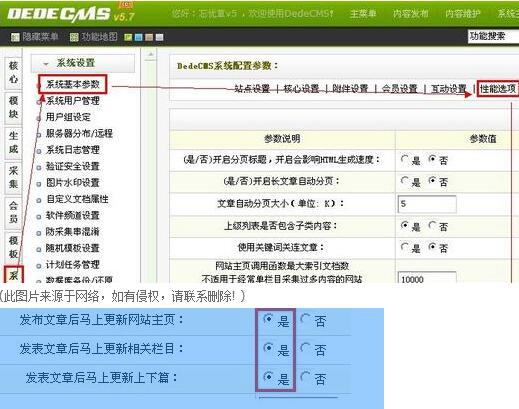Open 系统基本参数 in the menu
Image resolution: width=519 pixels, height=409 pixels.
tap(73, 84)
